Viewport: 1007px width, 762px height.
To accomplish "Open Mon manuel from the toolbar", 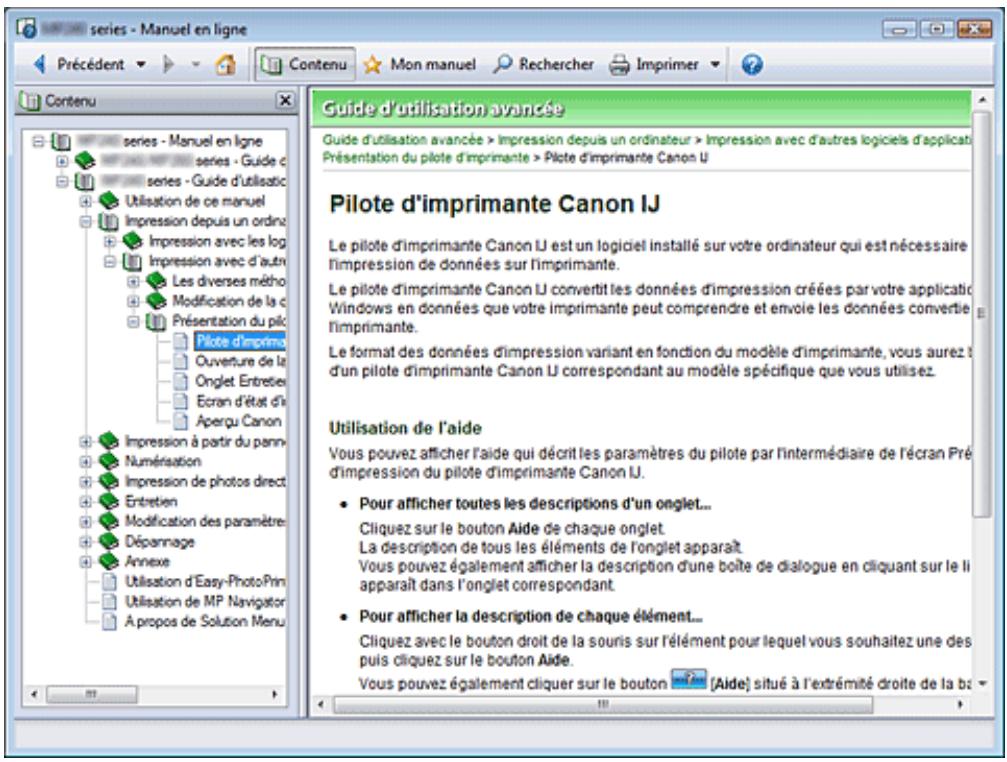I will point(419,64).
